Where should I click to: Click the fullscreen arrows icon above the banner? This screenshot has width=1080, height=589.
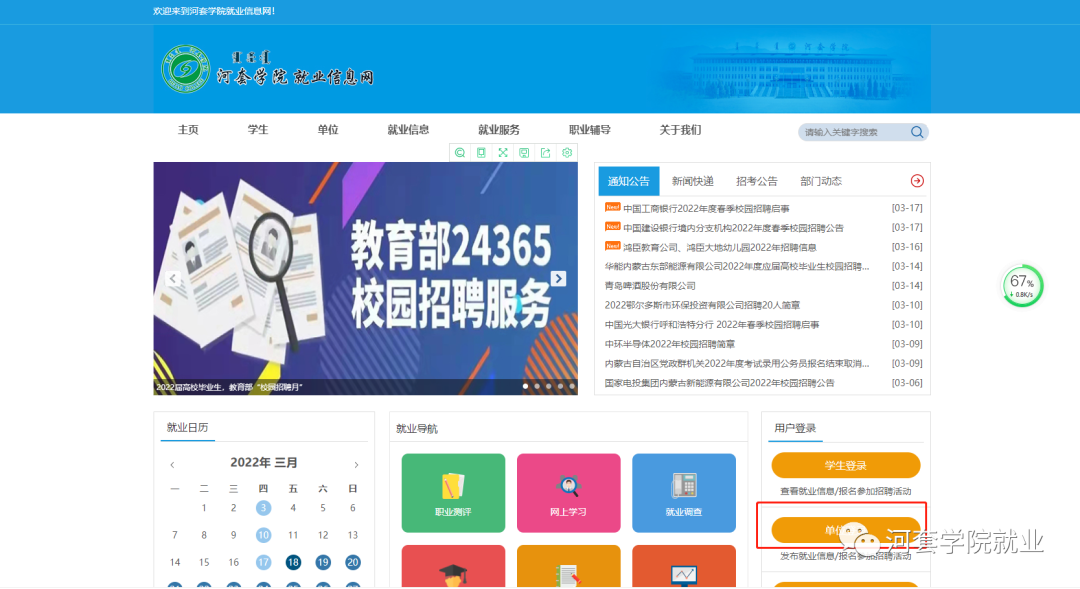pyautogui.click(x=503, y=152)
